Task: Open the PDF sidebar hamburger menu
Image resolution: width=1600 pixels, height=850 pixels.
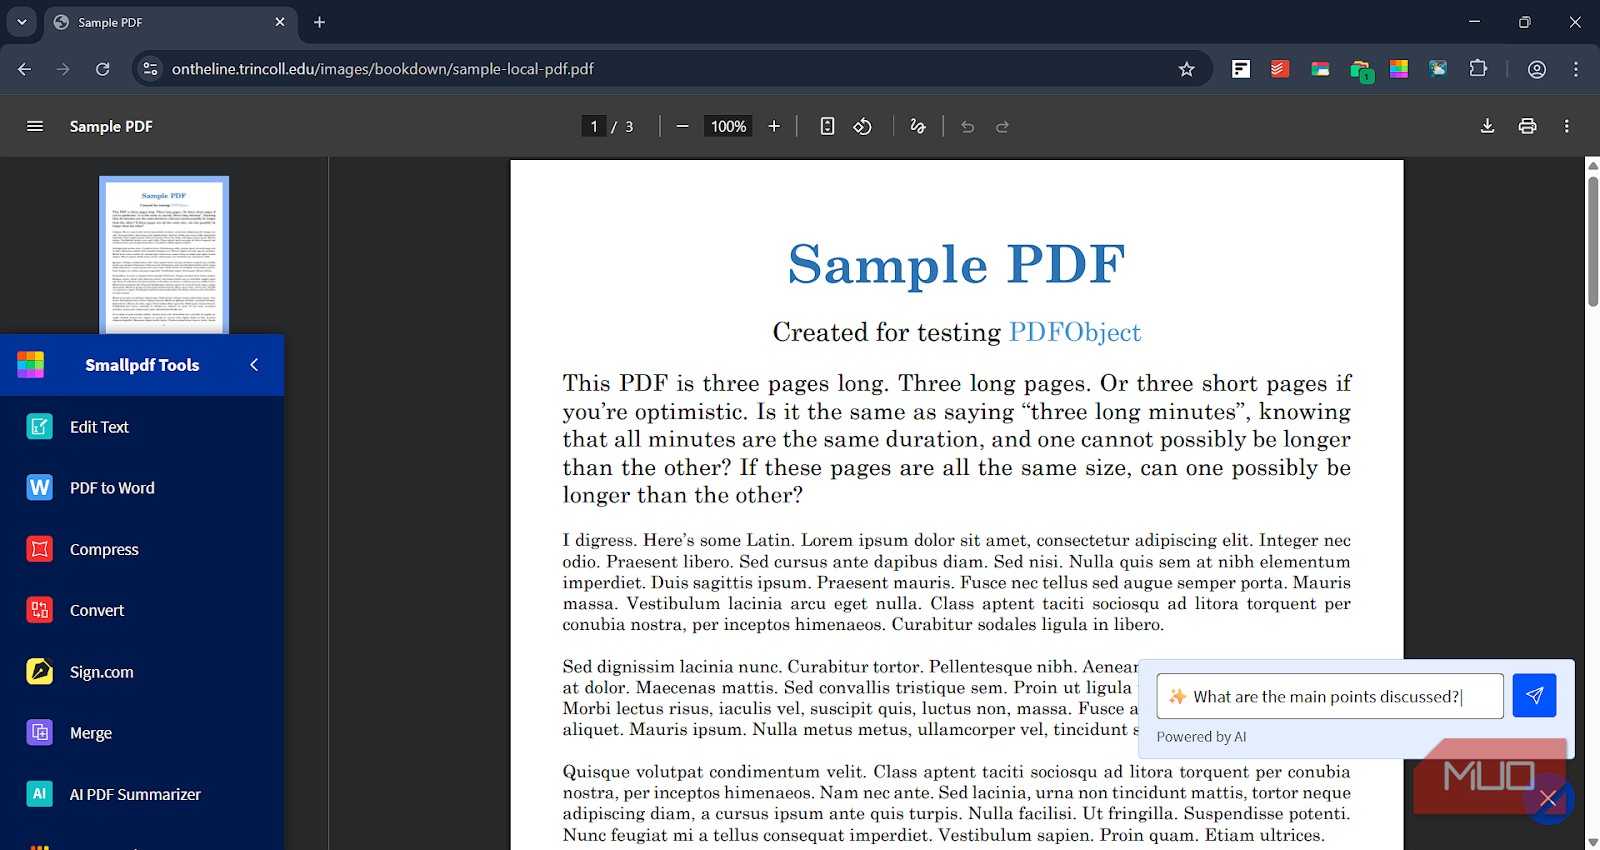Action: [x=35, y=126]
